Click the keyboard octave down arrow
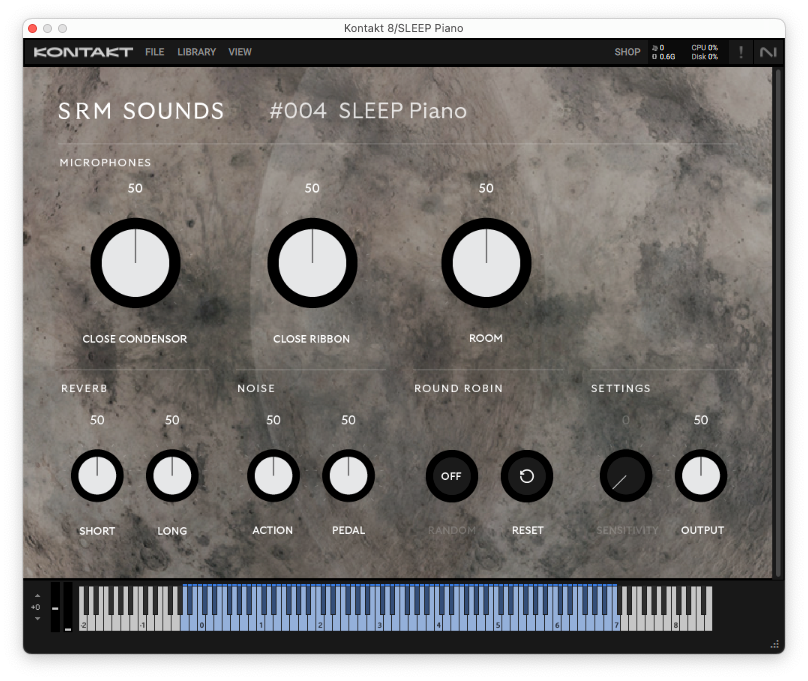808x681 pixels. (x=37, y=618)
